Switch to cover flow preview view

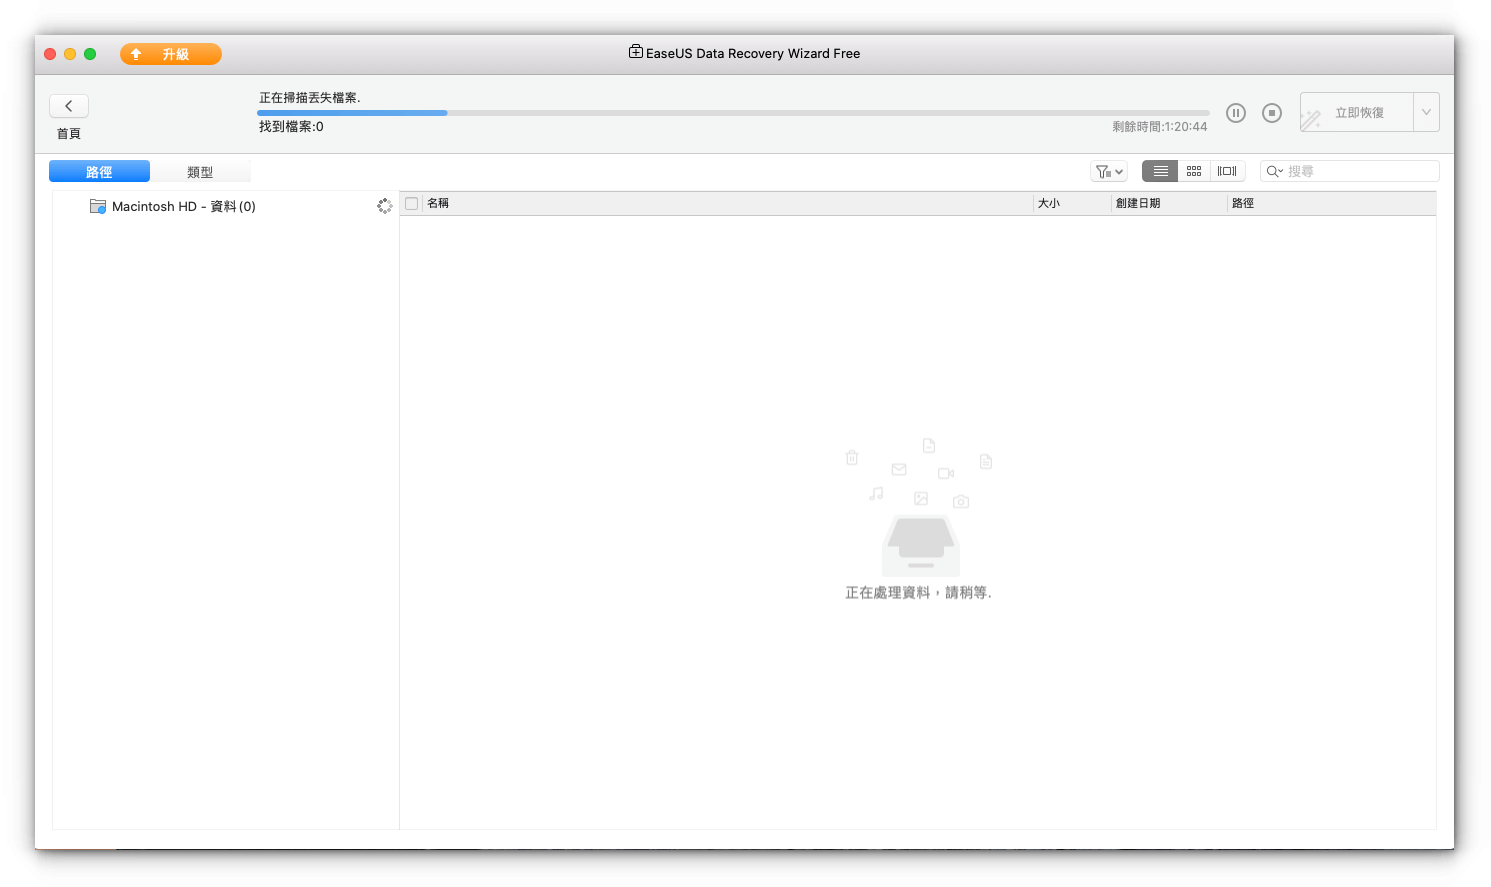[x=1227, y=171]
